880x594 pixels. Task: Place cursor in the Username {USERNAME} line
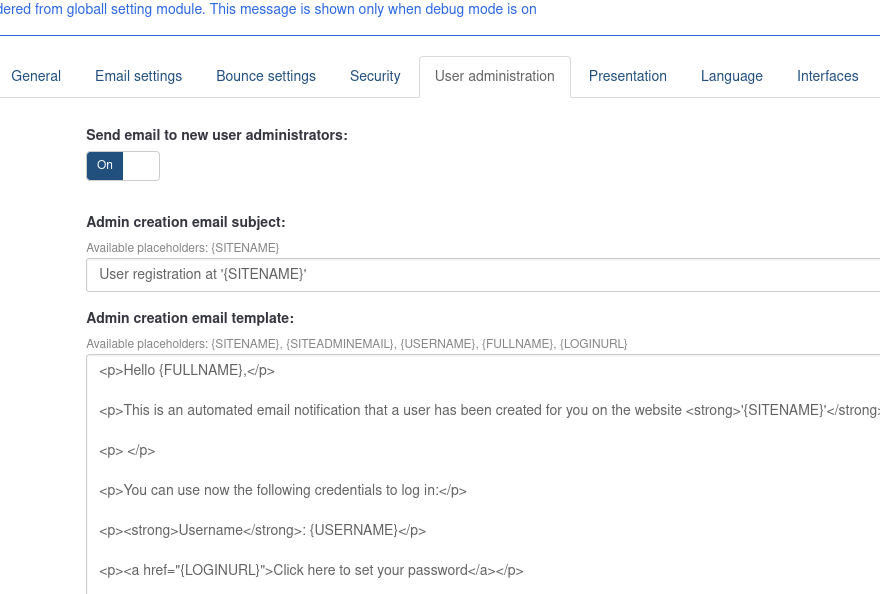(x=262, y=530)
